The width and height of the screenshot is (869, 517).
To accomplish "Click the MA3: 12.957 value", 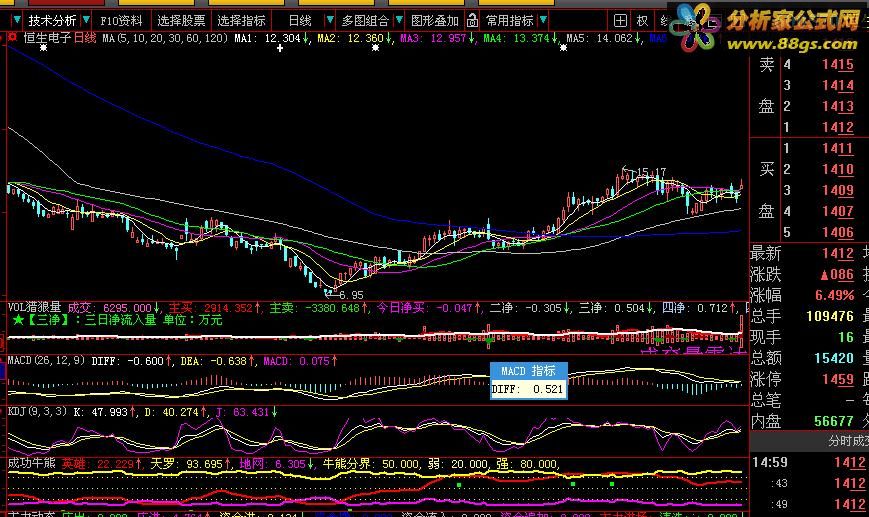I will pyautogui.click(x=437, y=38).
